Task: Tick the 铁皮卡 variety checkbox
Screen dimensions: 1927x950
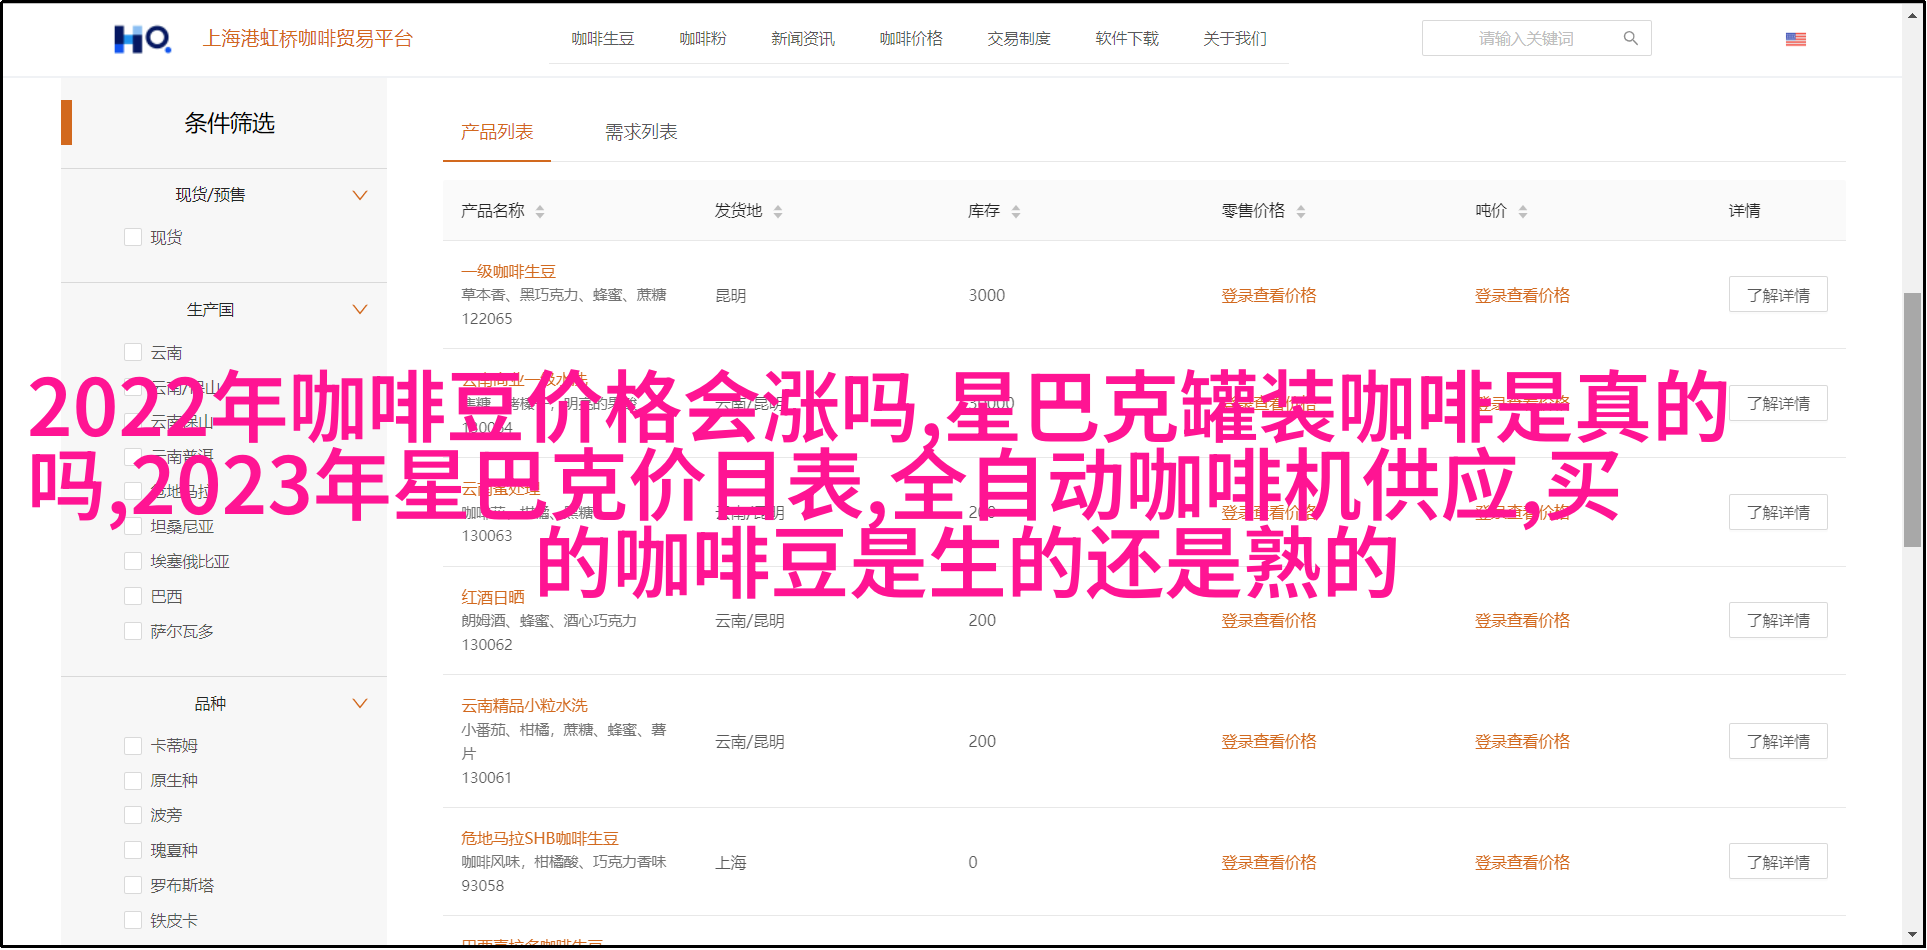Action: 132,920
